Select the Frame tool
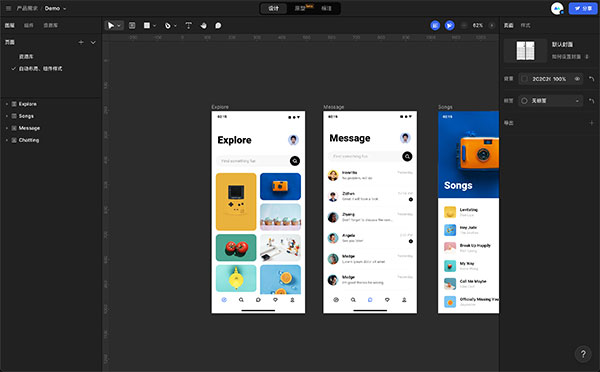The height and width of the screenshot is (372, 600). click(x=132, y=25)
